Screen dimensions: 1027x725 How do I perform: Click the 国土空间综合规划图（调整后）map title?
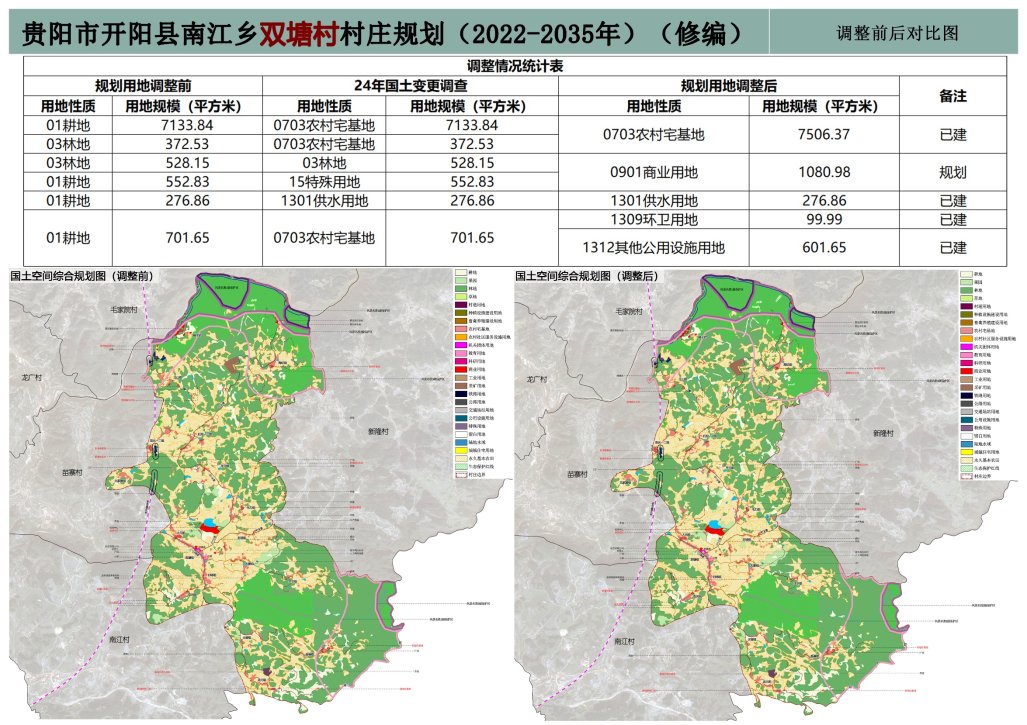click(587, 276)
